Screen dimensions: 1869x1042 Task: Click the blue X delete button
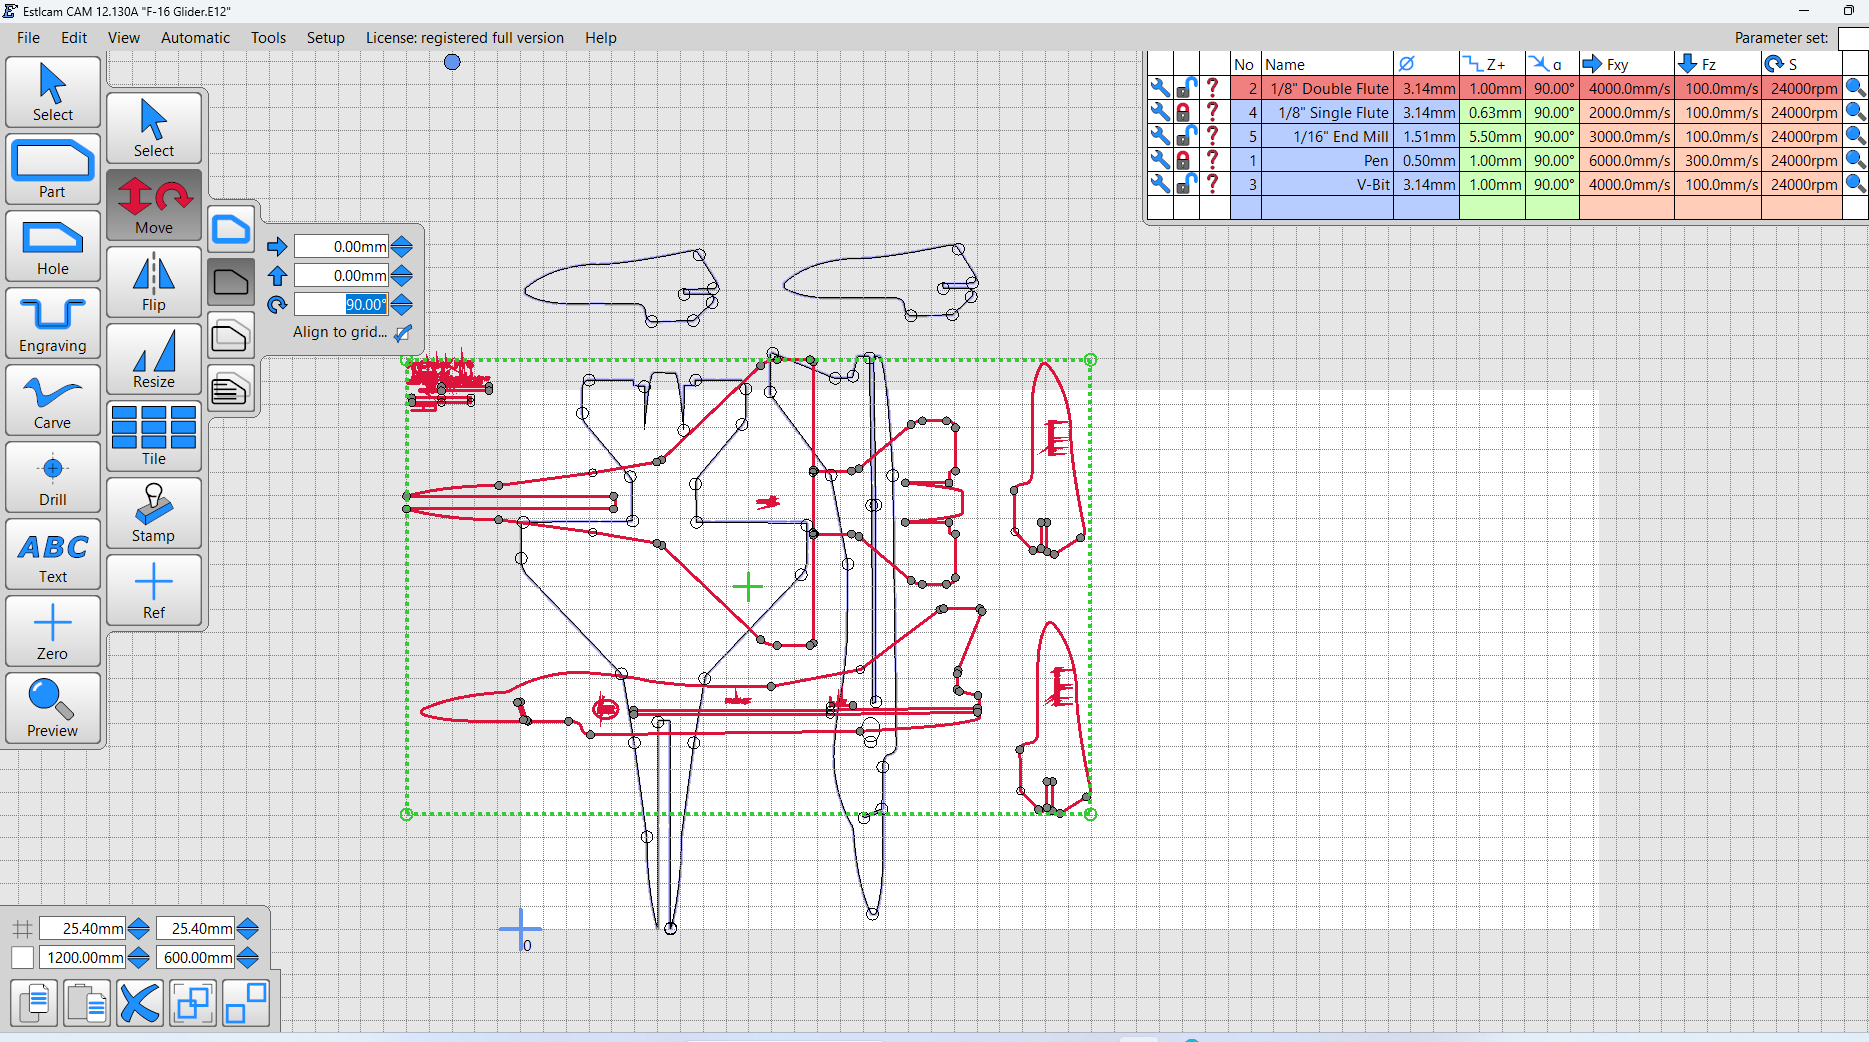140,1003
